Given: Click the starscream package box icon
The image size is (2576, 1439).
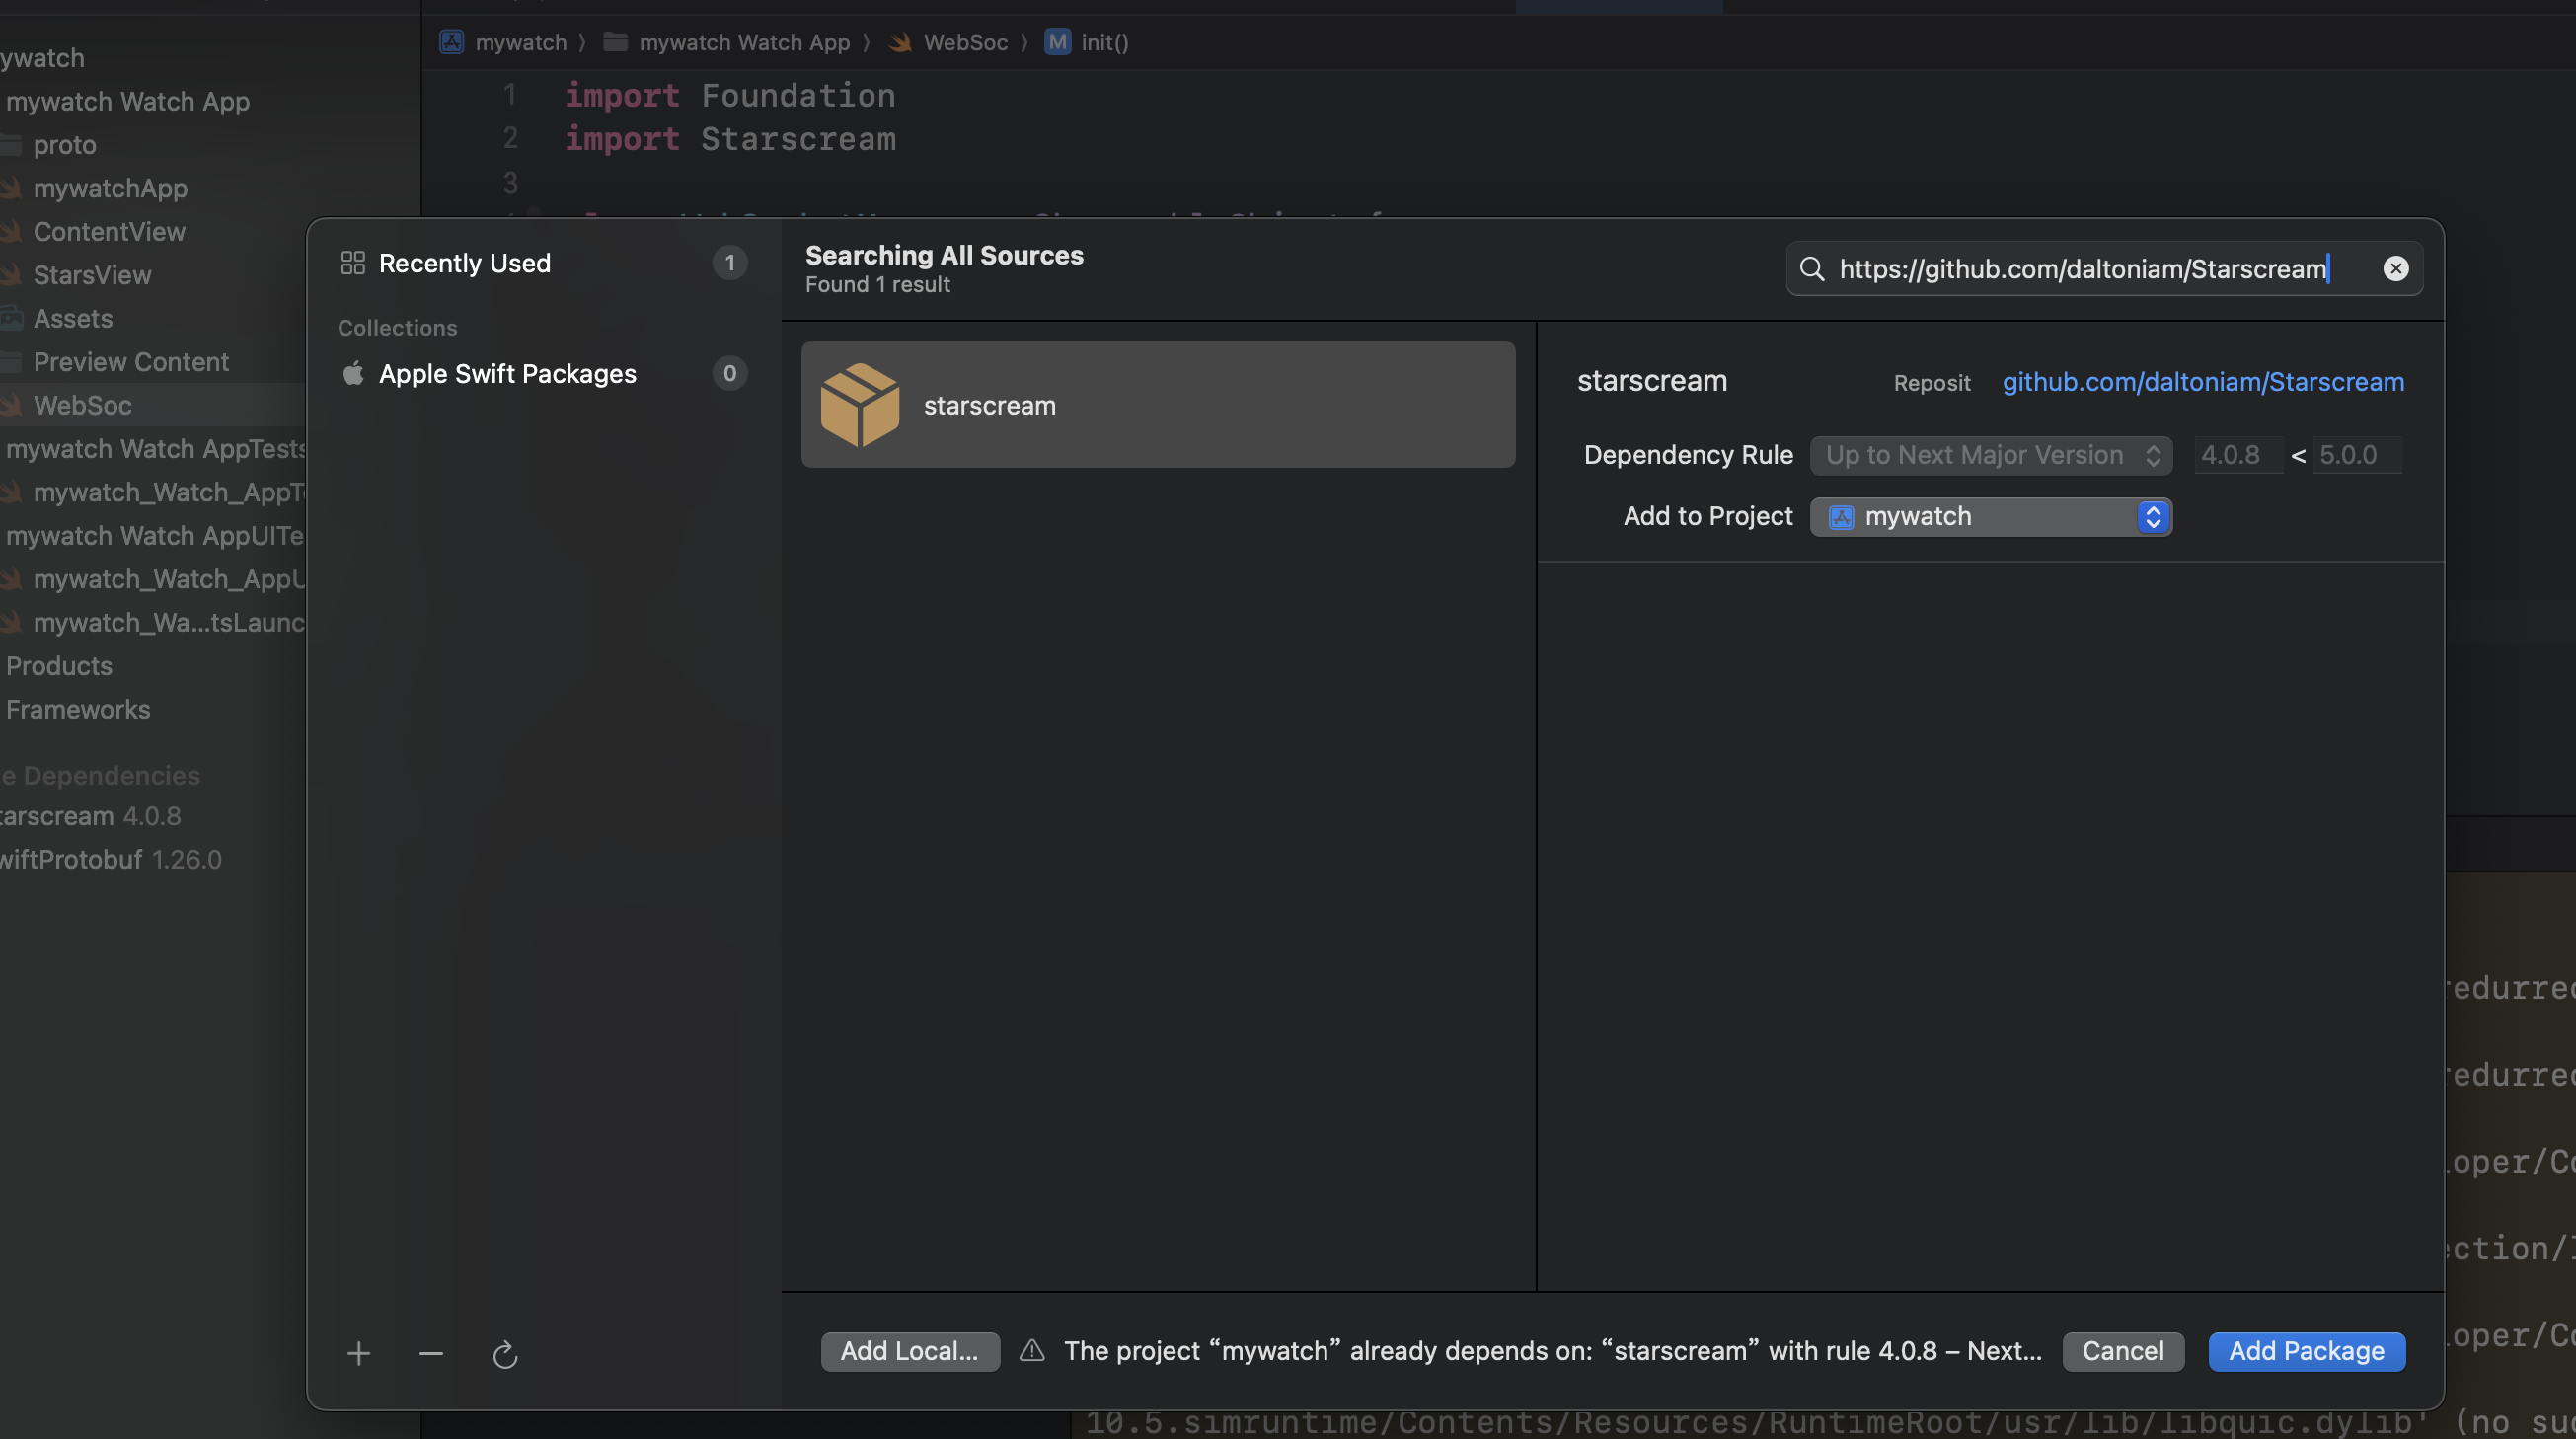Looking at the screenshot, I should [x=860, y=404].
